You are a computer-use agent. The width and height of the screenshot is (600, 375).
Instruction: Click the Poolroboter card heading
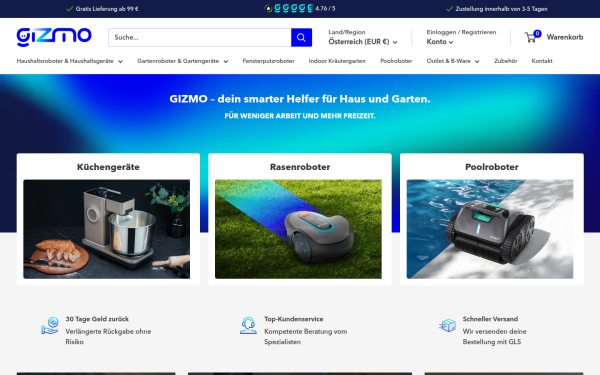point(492,167)
